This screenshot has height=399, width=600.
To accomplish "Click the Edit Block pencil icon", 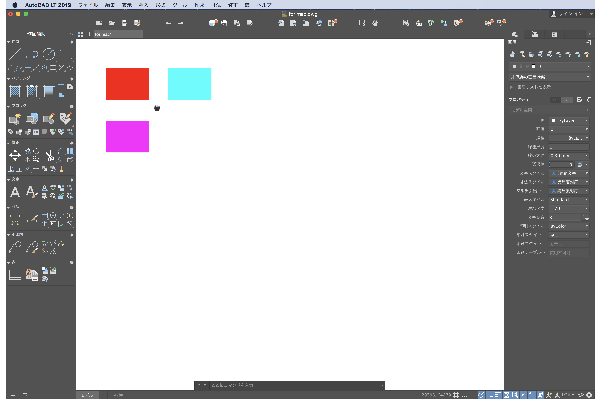I will (x=49, y=119).
